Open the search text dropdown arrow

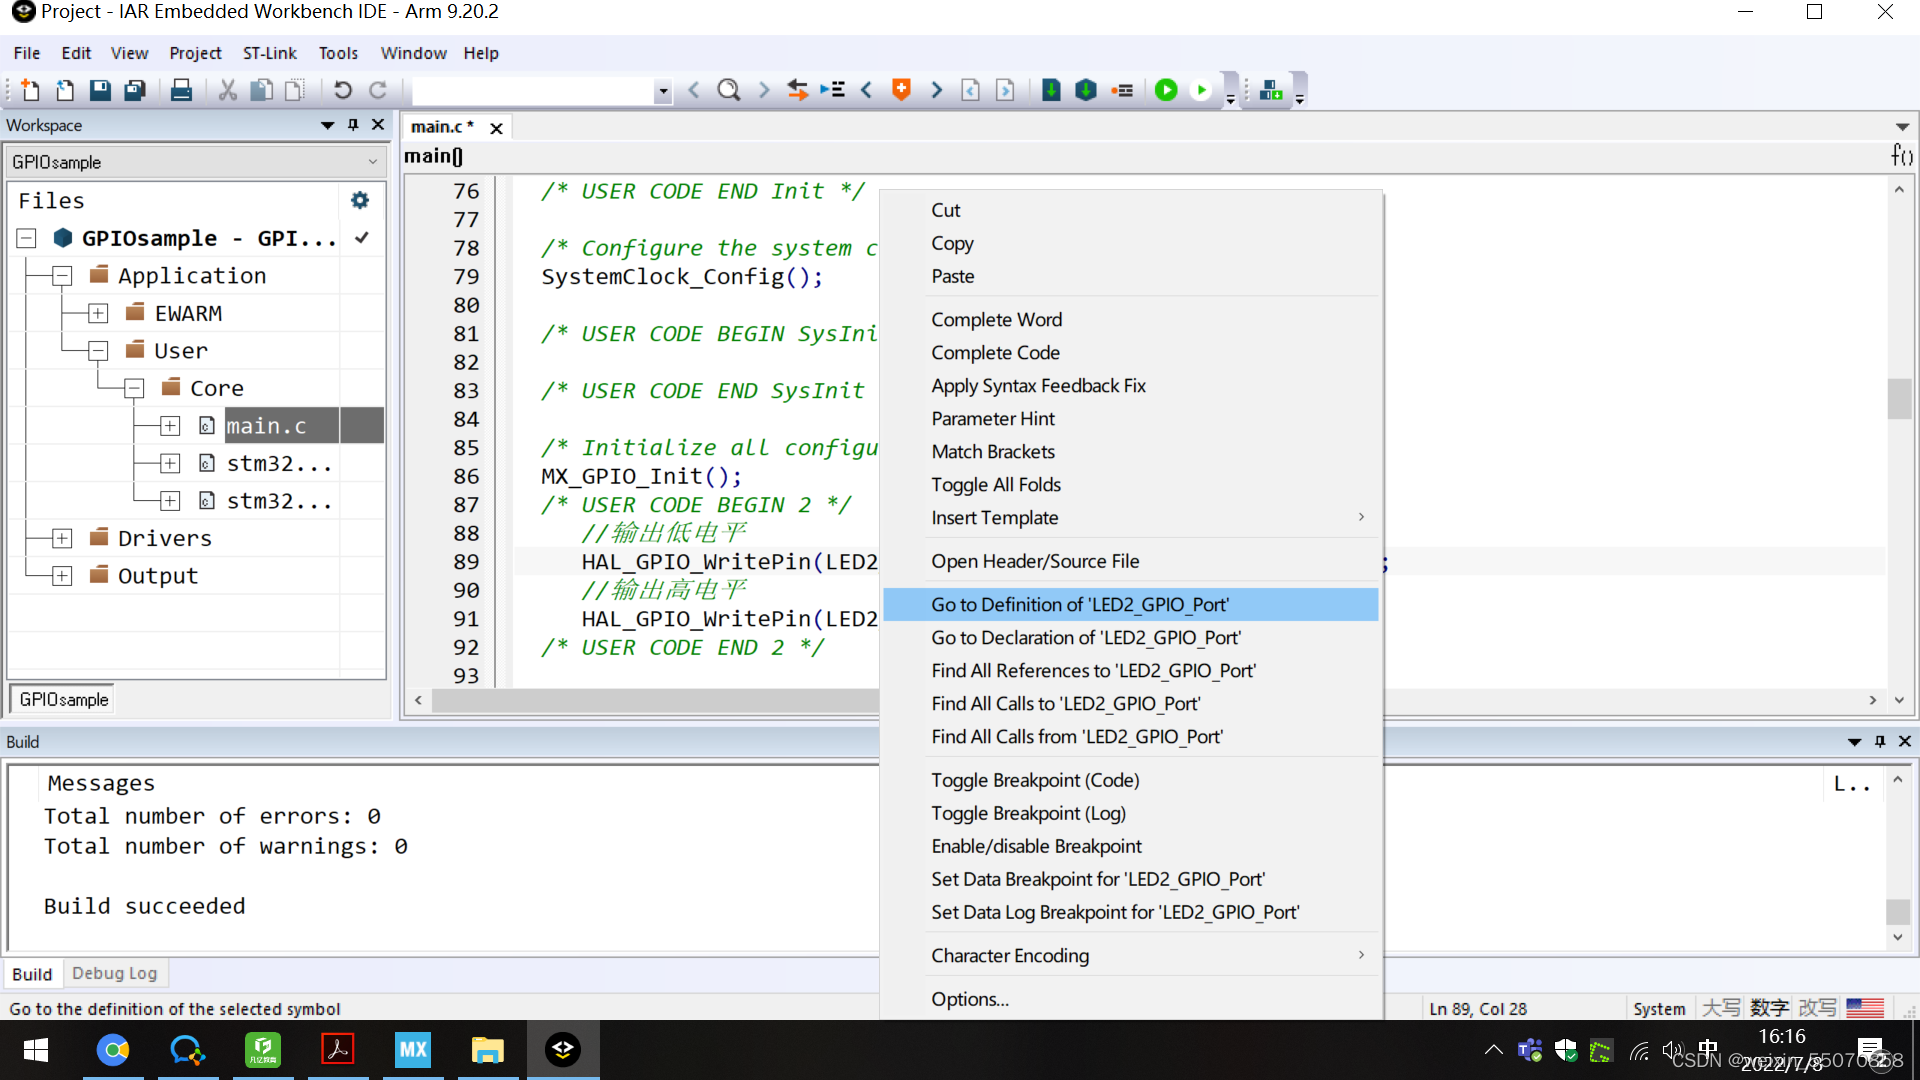coord(662,91)
